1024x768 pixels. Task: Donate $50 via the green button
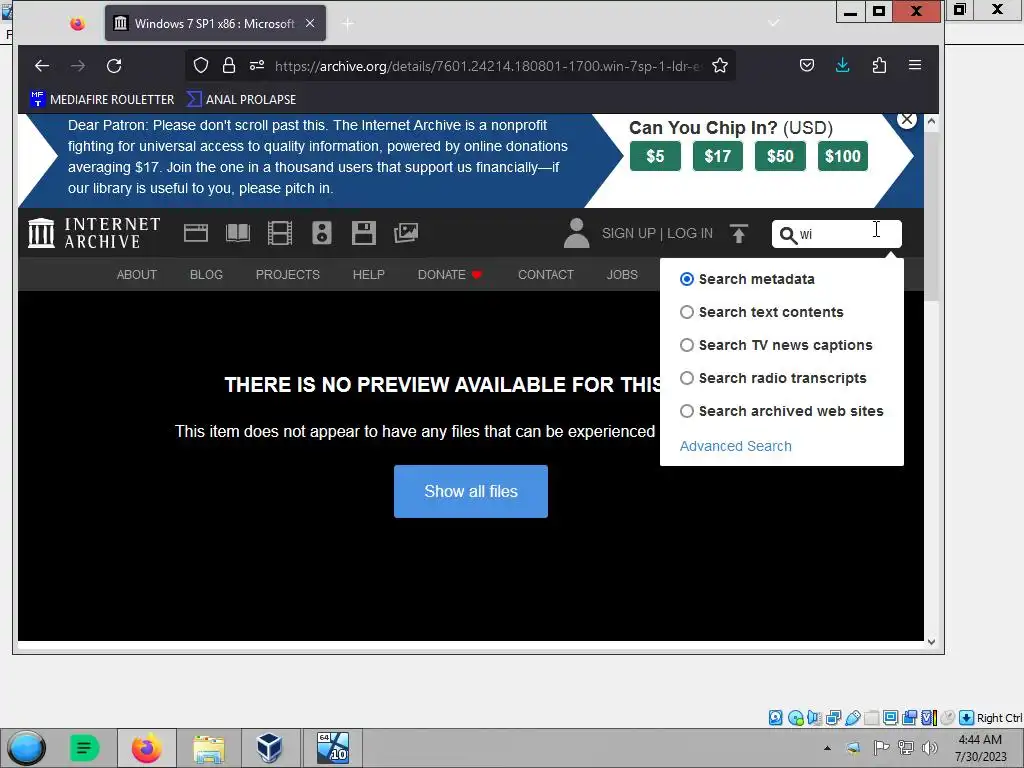pyautogui.click(x=780, y=156)
